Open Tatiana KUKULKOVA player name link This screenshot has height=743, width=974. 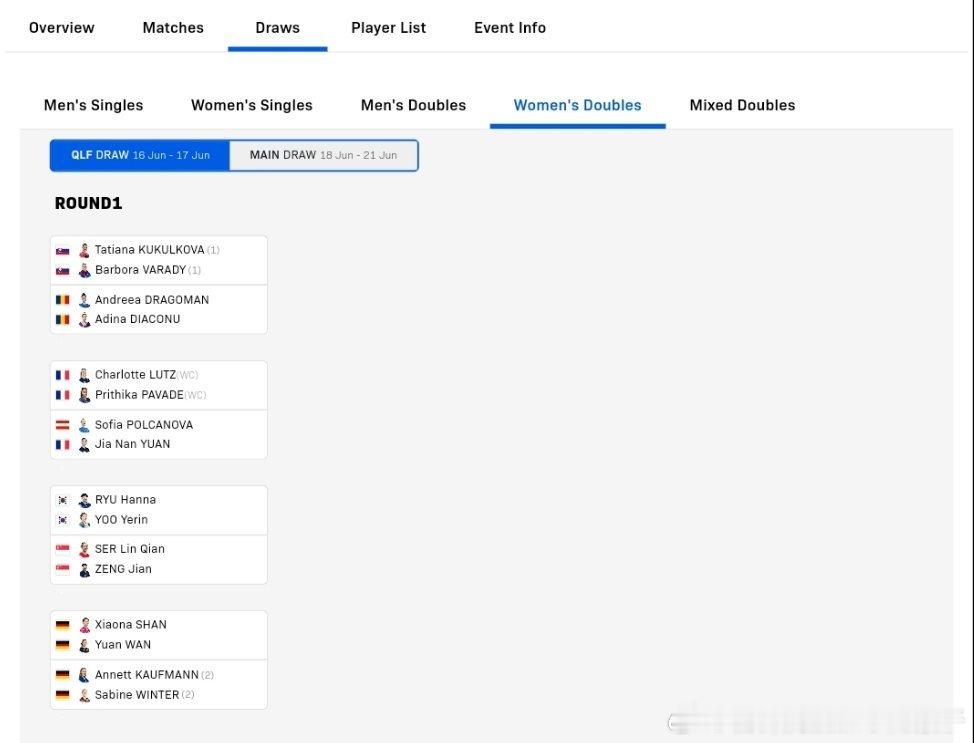[x=150, y=250]
